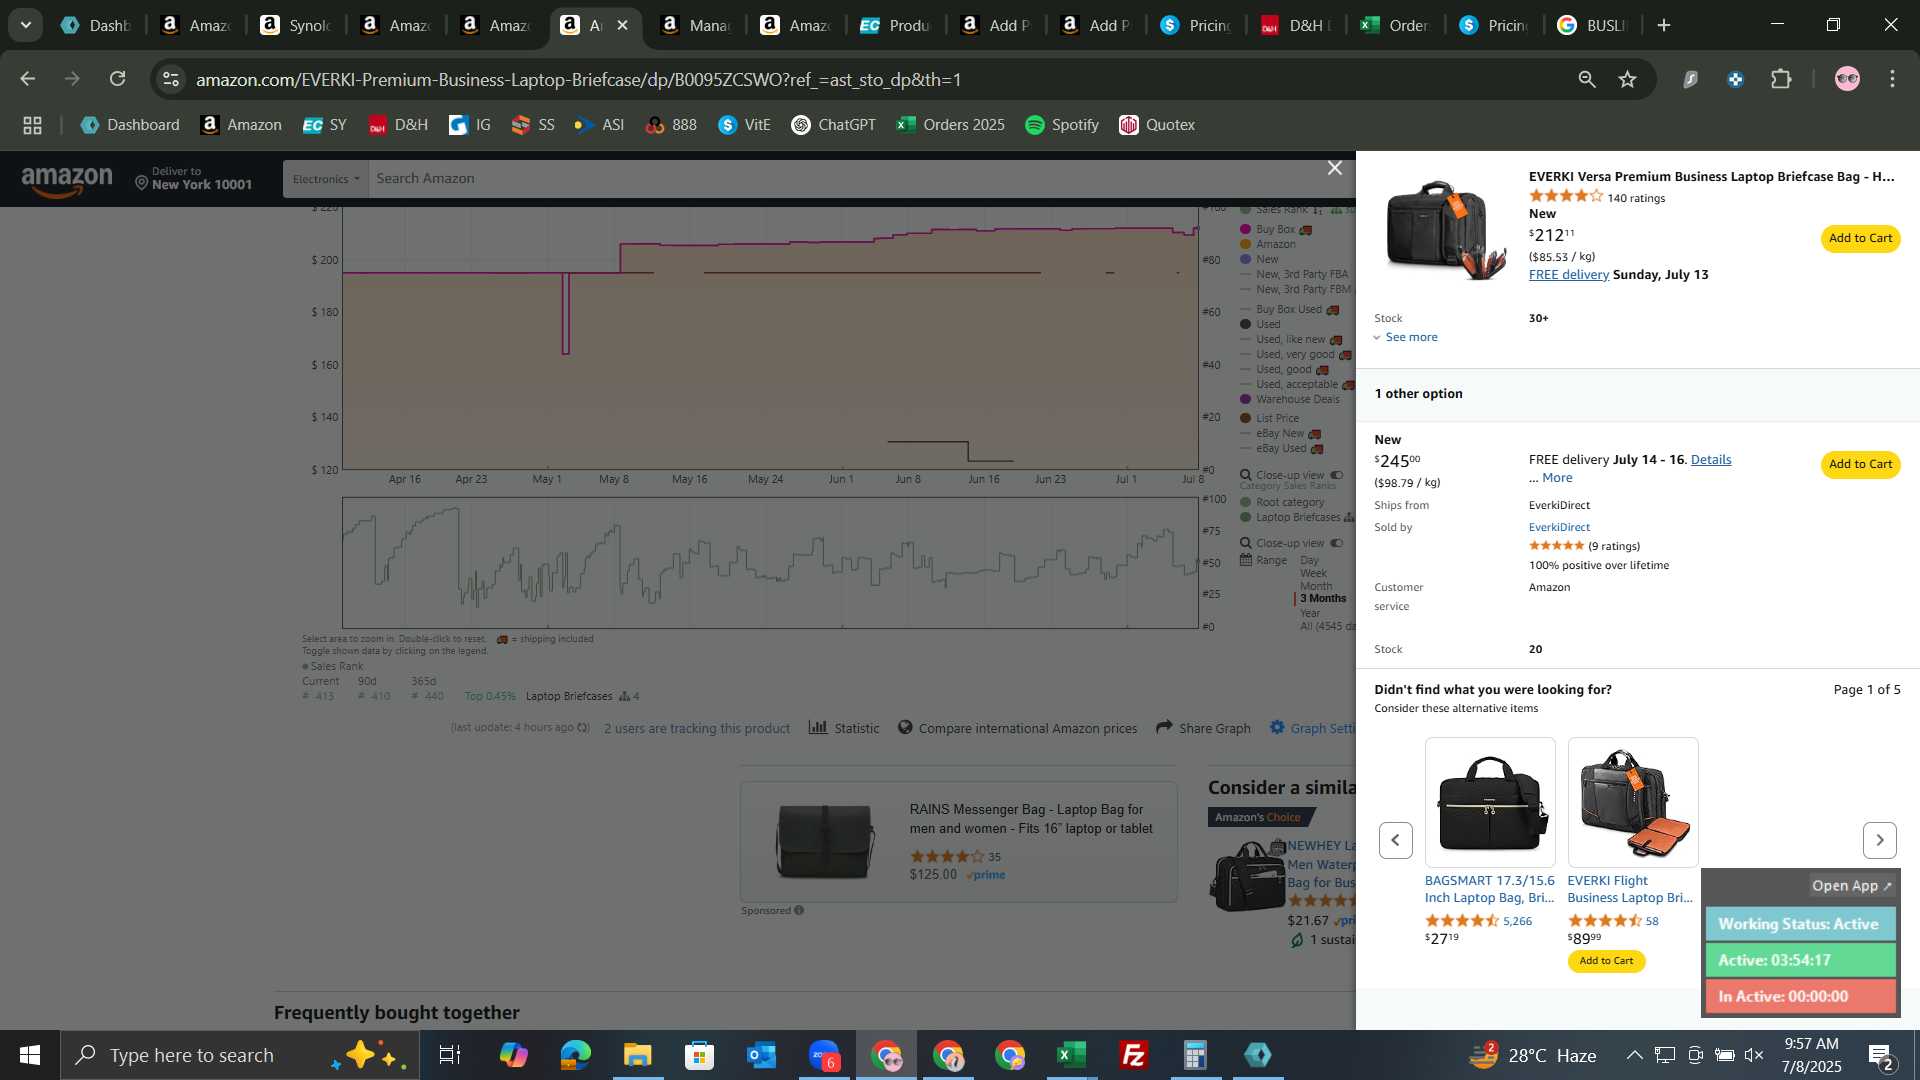
Task: Open BAGSMART laptop bag thumbnail
Action: click(x=1490, y=802)
